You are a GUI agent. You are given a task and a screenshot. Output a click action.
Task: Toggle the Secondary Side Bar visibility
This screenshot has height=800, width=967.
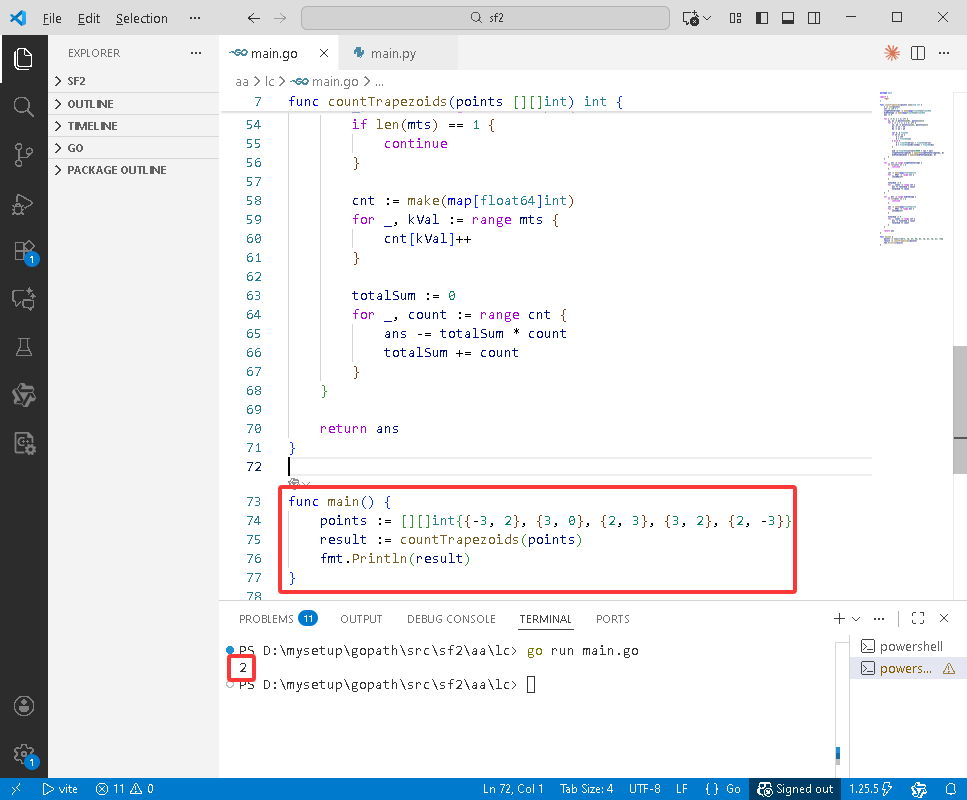coord(814,18)
